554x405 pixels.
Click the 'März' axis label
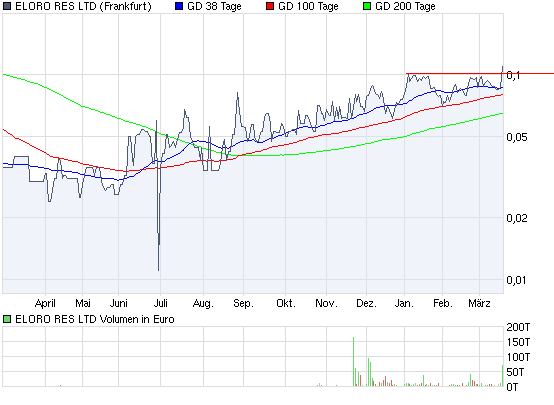pyautogui.click(x=479, y=303)
